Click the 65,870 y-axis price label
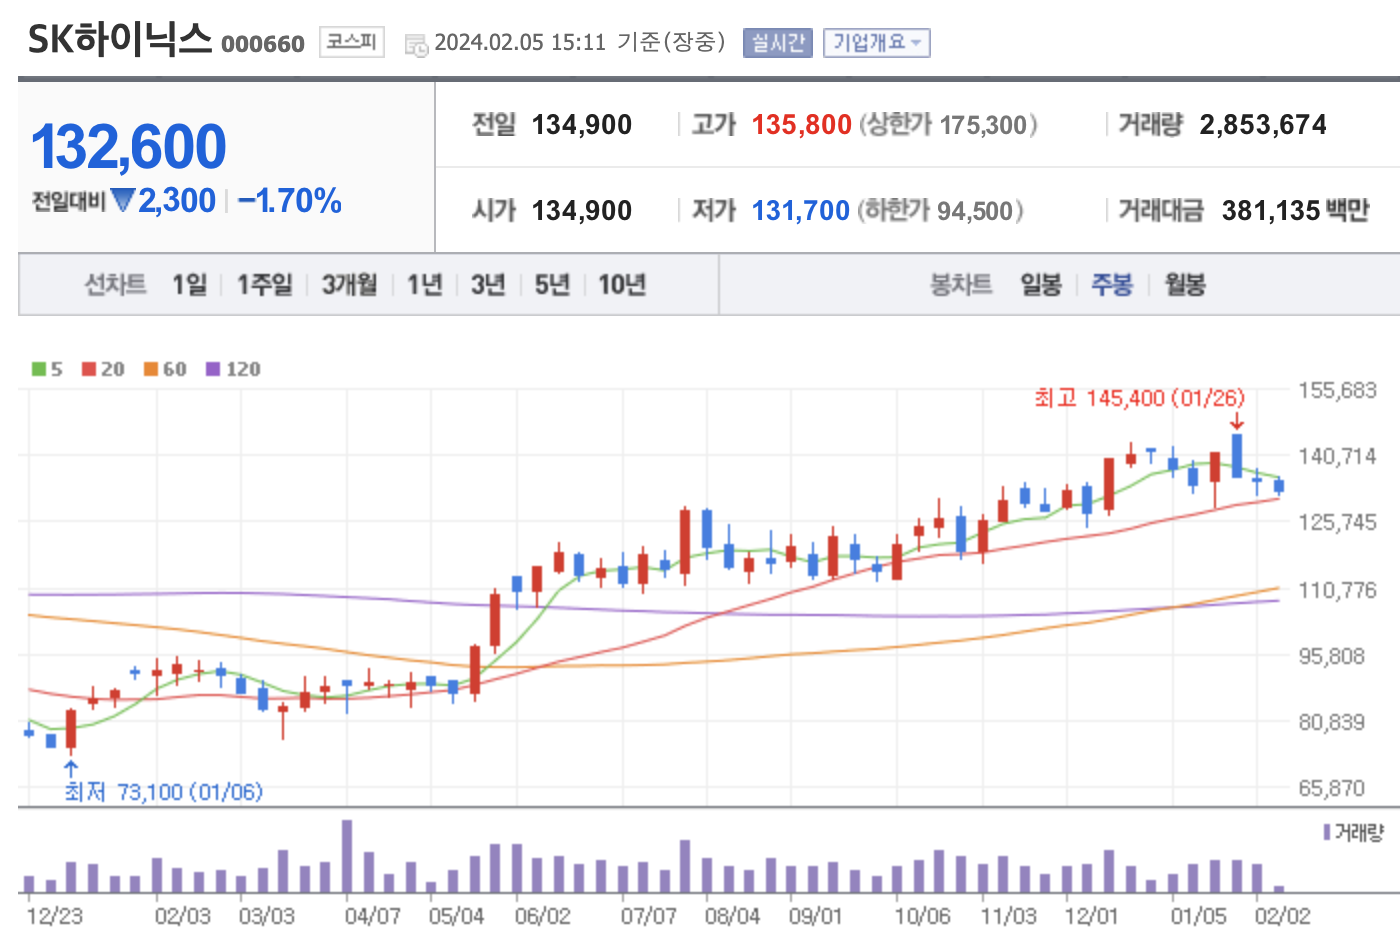The width and height of the screenshot is (1400, 942). pyautogui.click(x=1332, y=788)
